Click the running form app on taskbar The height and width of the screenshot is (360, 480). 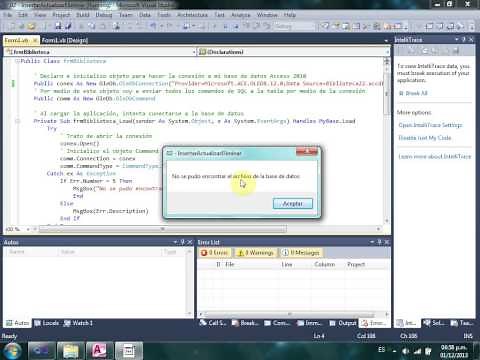pyautogui.click(x=129, y=351)
